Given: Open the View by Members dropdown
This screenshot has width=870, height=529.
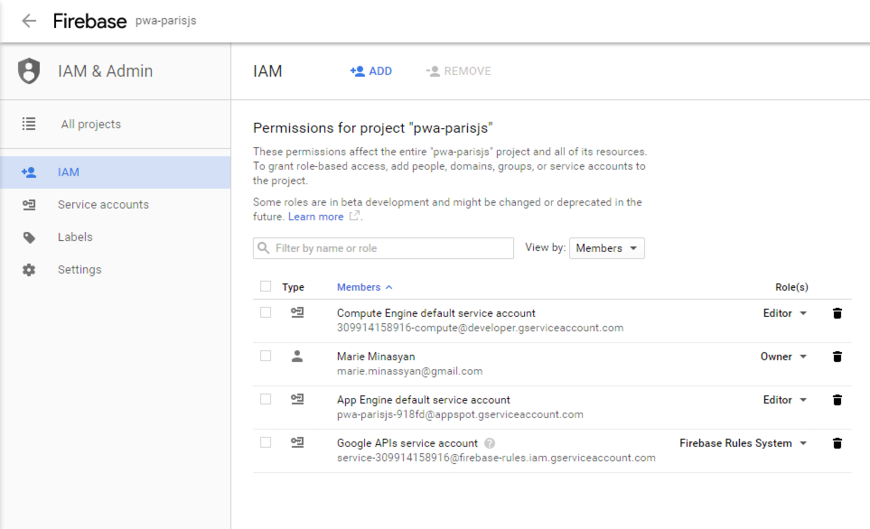Looking at the screenshot, I should tap(606, 248).
